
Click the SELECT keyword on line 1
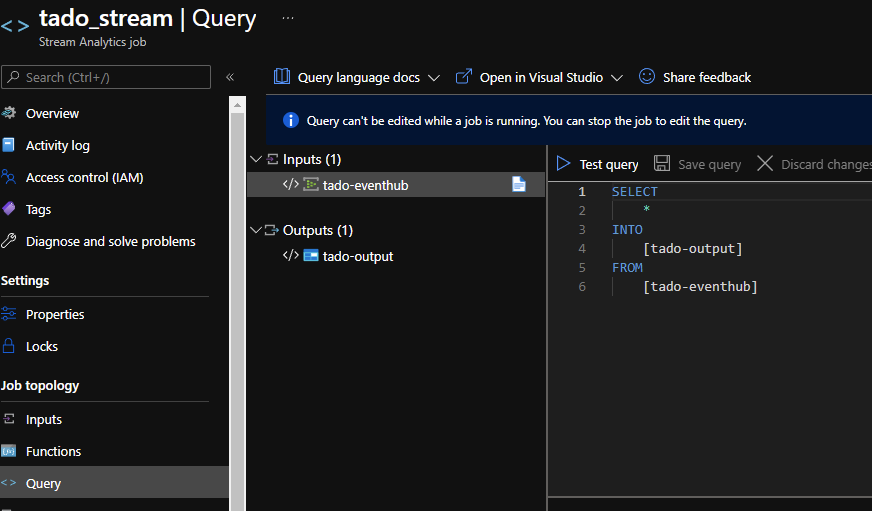point(635,192)
